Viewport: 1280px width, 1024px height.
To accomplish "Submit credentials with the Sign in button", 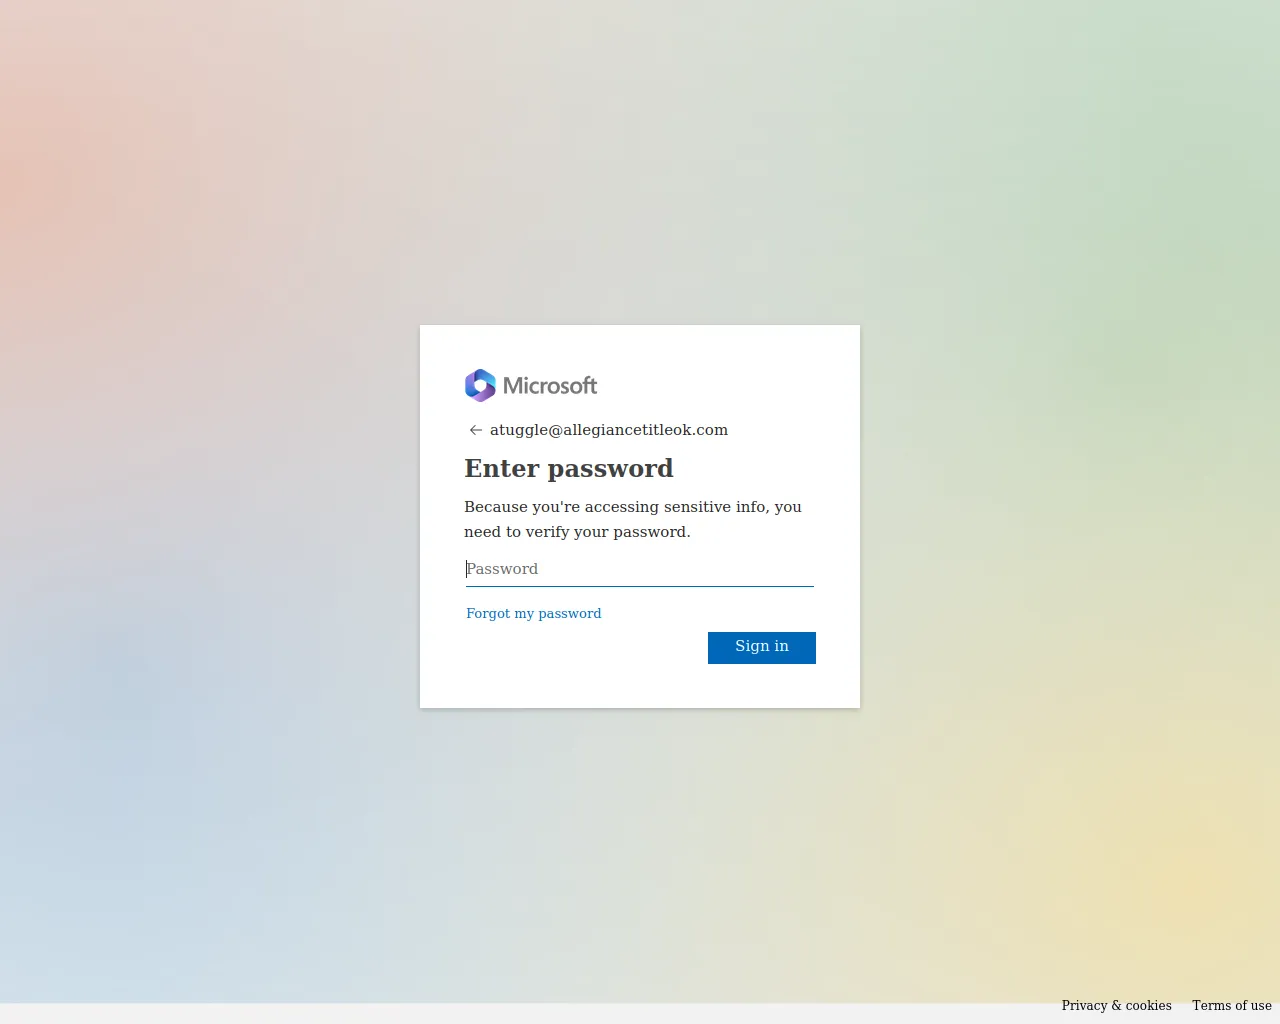I will pos(762,647).
